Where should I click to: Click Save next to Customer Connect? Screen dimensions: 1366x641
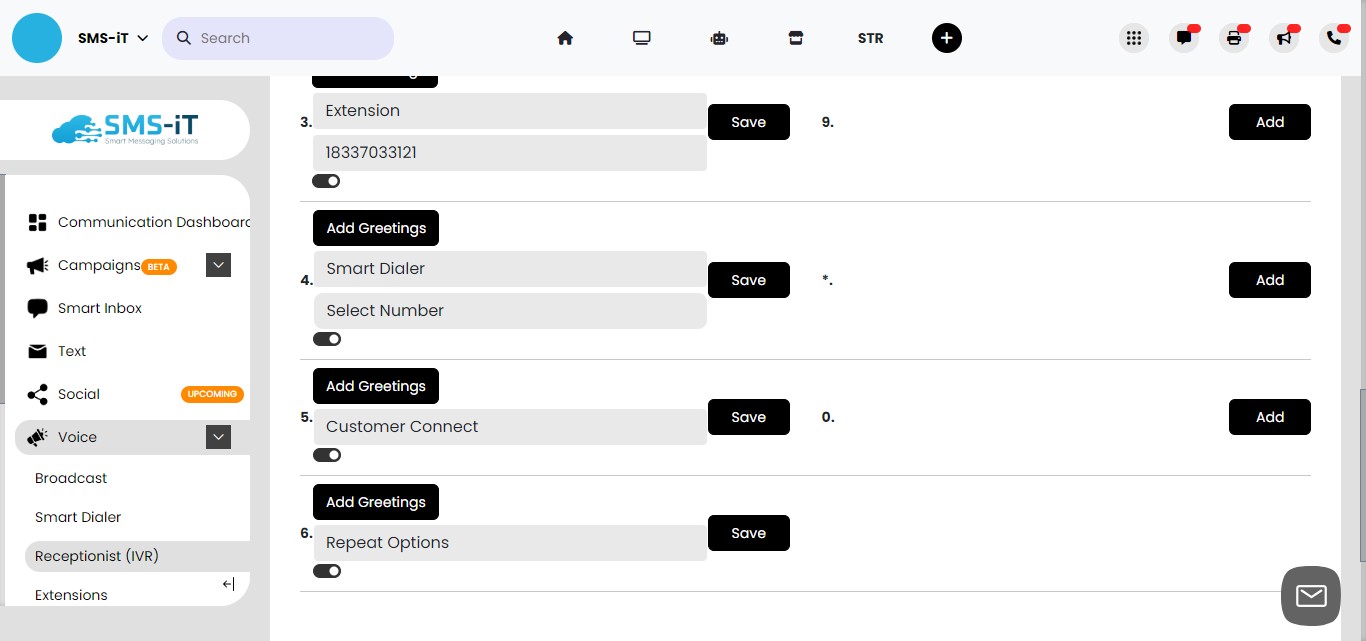(748, 417)
